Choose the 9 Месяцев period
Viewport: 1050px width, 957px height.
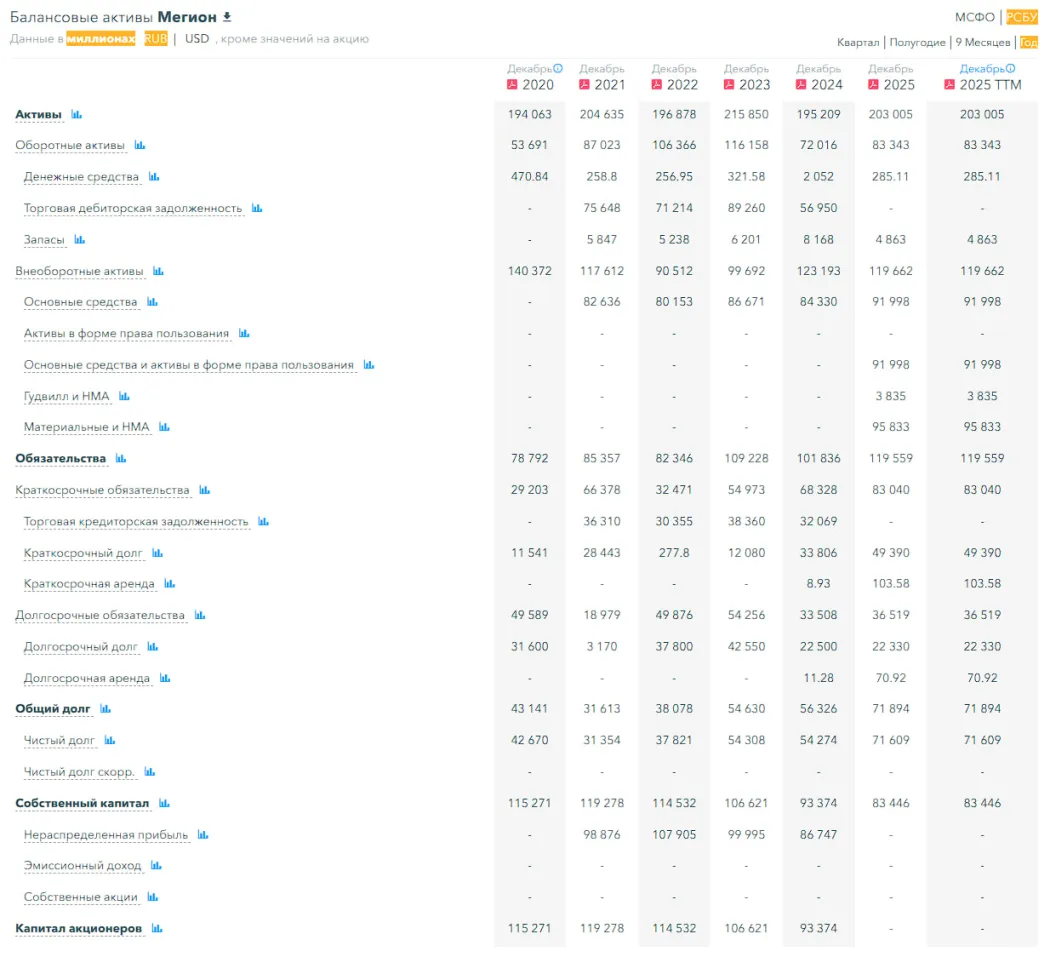(982, 43)
